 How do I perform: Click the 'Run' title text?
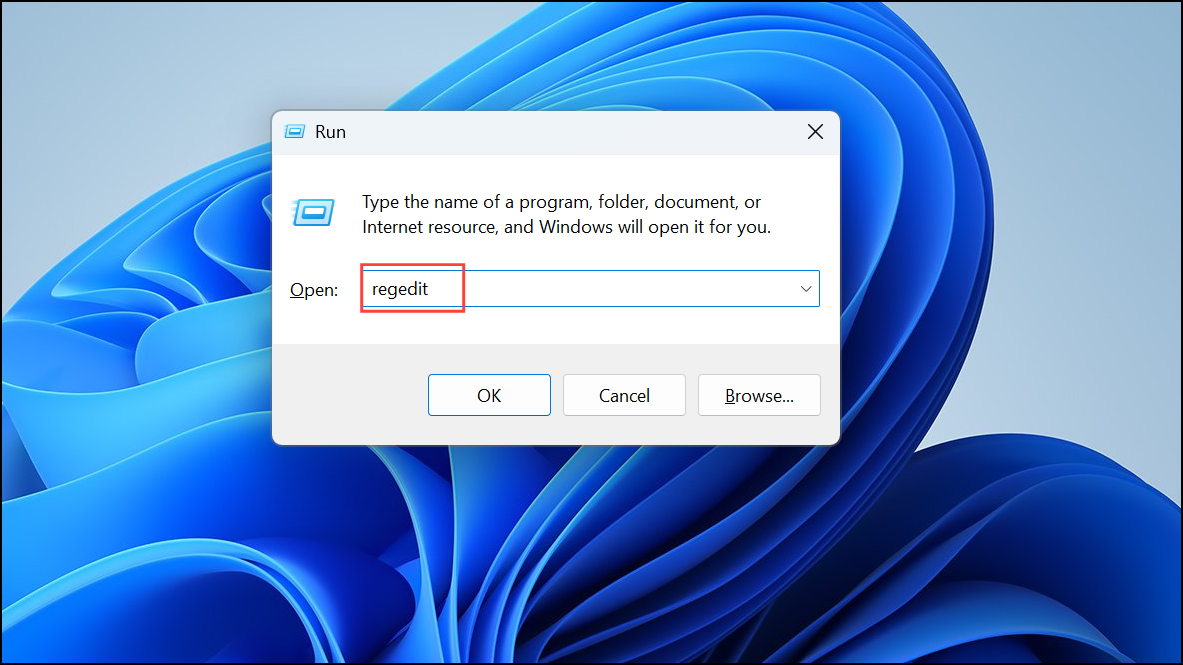330,132
